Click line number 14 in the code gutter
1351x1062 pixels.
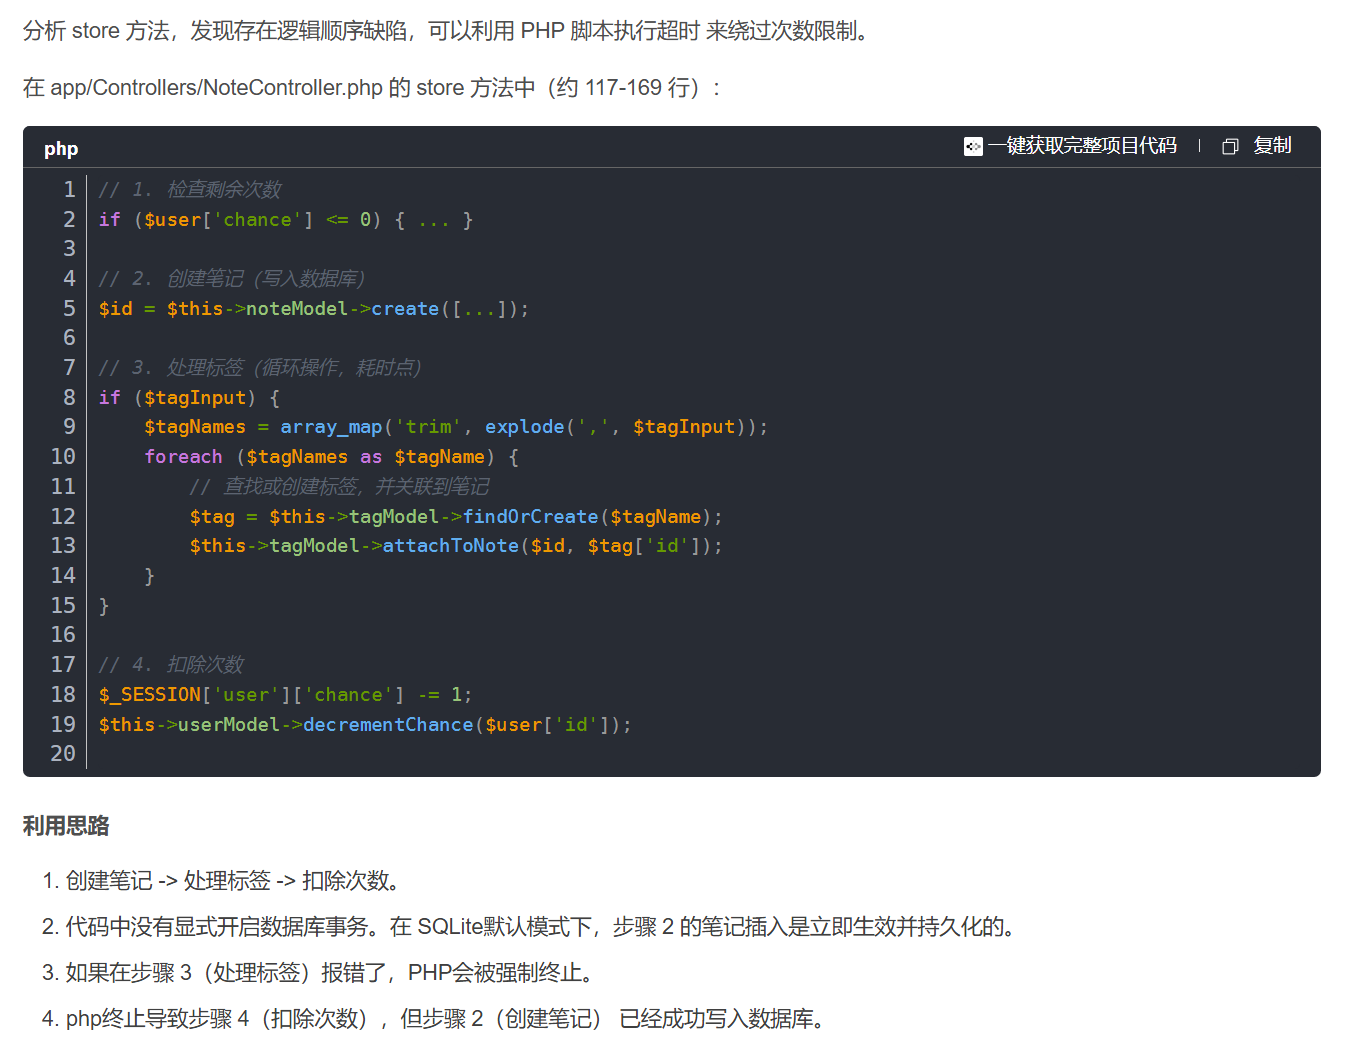63,576
